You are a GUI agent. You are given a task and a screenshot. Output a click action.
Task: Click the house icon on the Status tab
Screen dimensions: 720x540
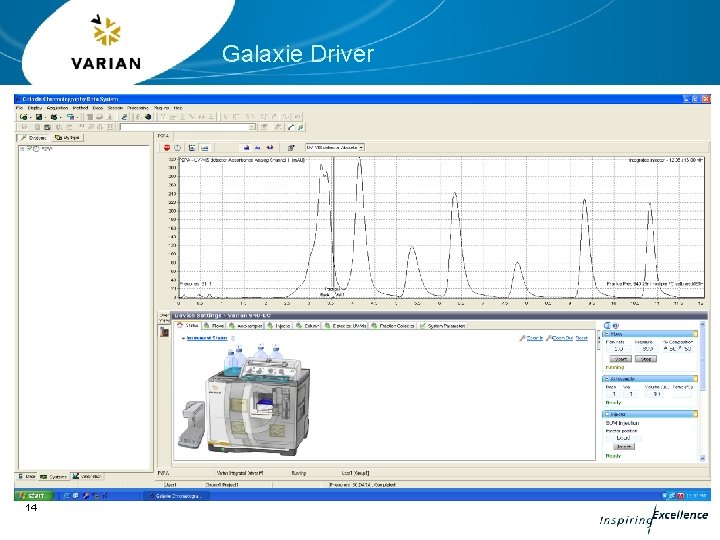tap(180, 325)
